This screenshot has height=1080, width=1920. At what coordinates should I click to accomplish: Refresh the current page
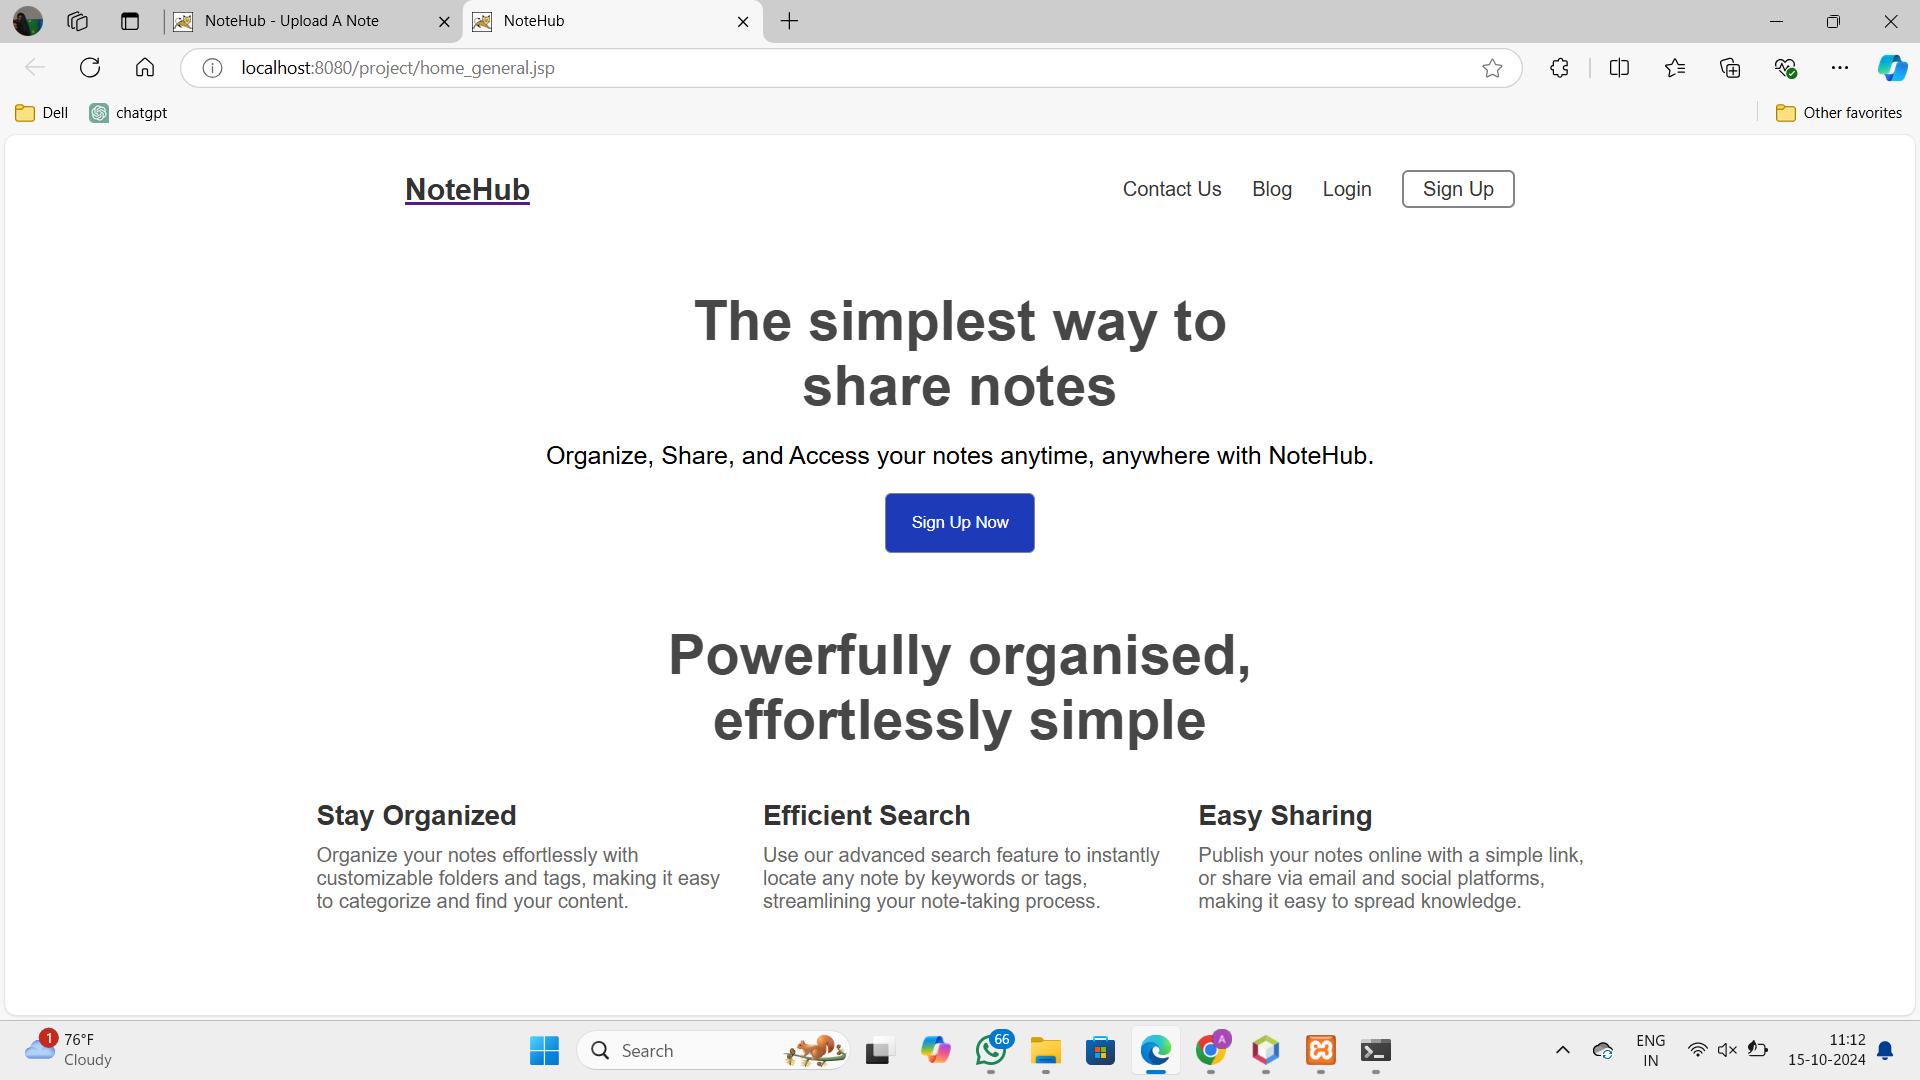coord(89,67)
